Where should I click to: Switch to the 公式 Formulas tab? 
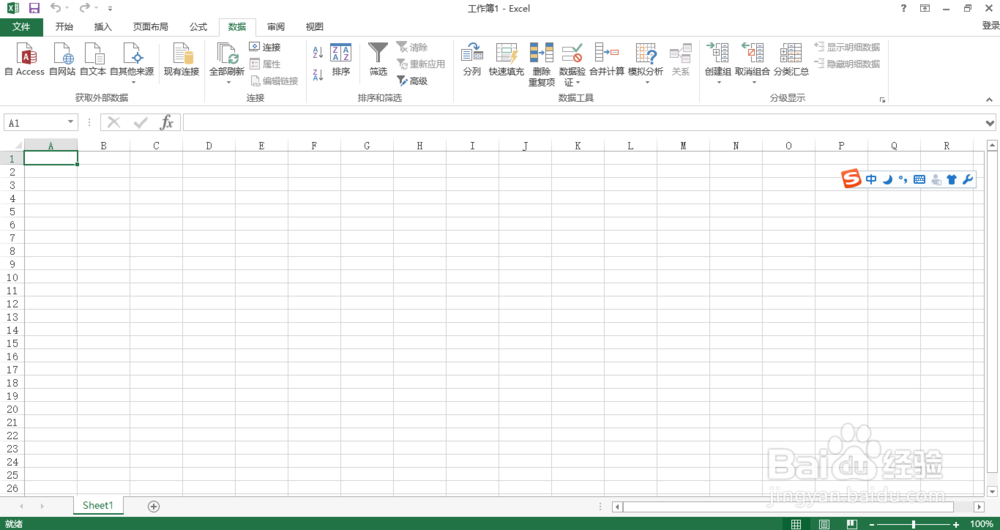pos(198,27)
